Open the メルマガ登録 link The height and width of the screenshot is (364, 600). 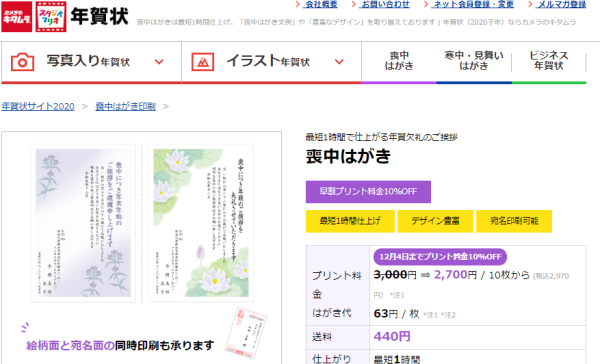[562, 4]
